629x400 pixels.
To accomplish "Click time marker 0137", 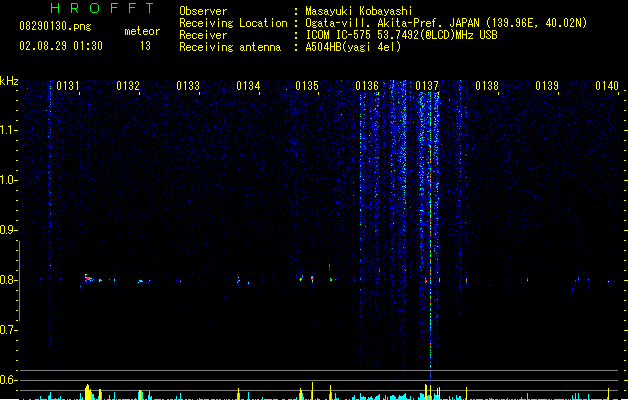I will tap(427, 86).
